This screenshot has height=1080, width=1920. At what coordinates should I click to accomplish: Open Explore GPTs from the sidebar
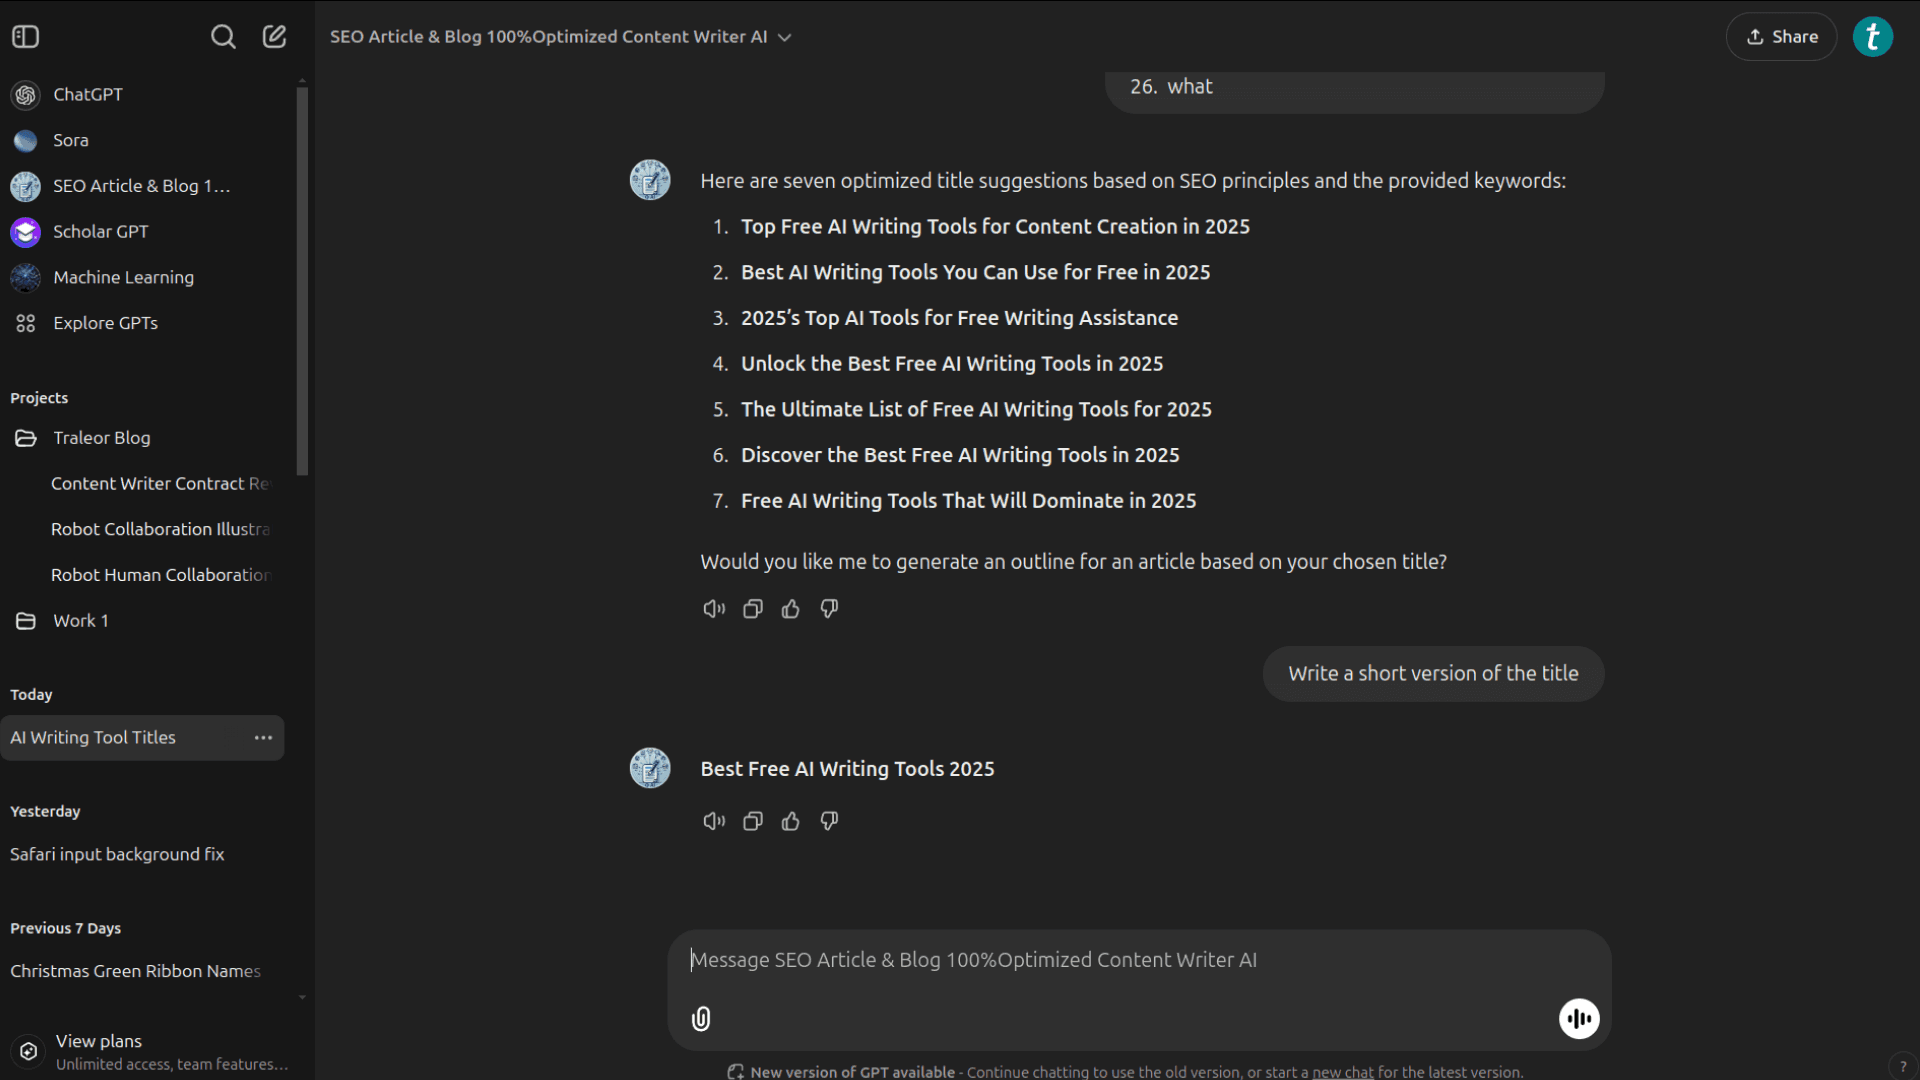(105, 322)
